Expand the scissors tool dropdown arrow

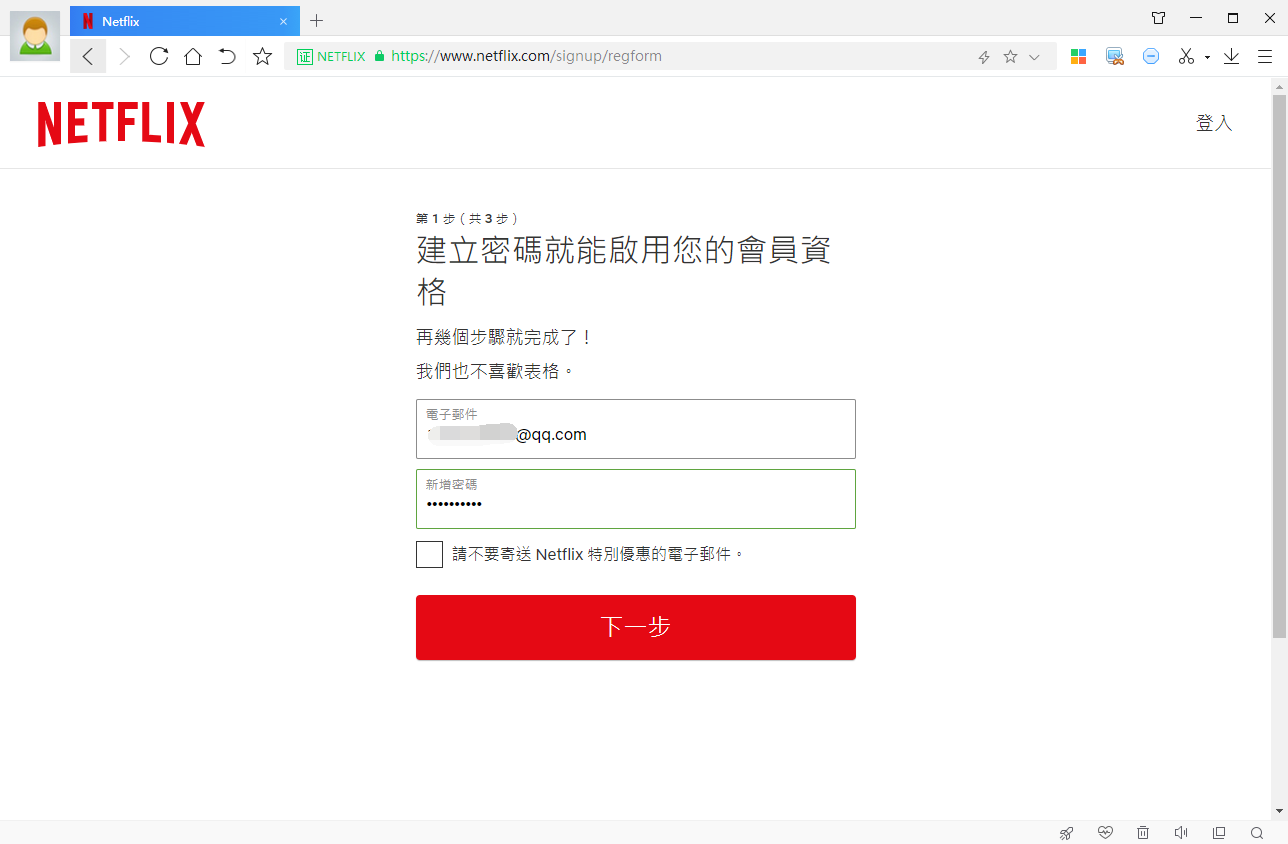pyautogui.click(x=1207, y=58)
